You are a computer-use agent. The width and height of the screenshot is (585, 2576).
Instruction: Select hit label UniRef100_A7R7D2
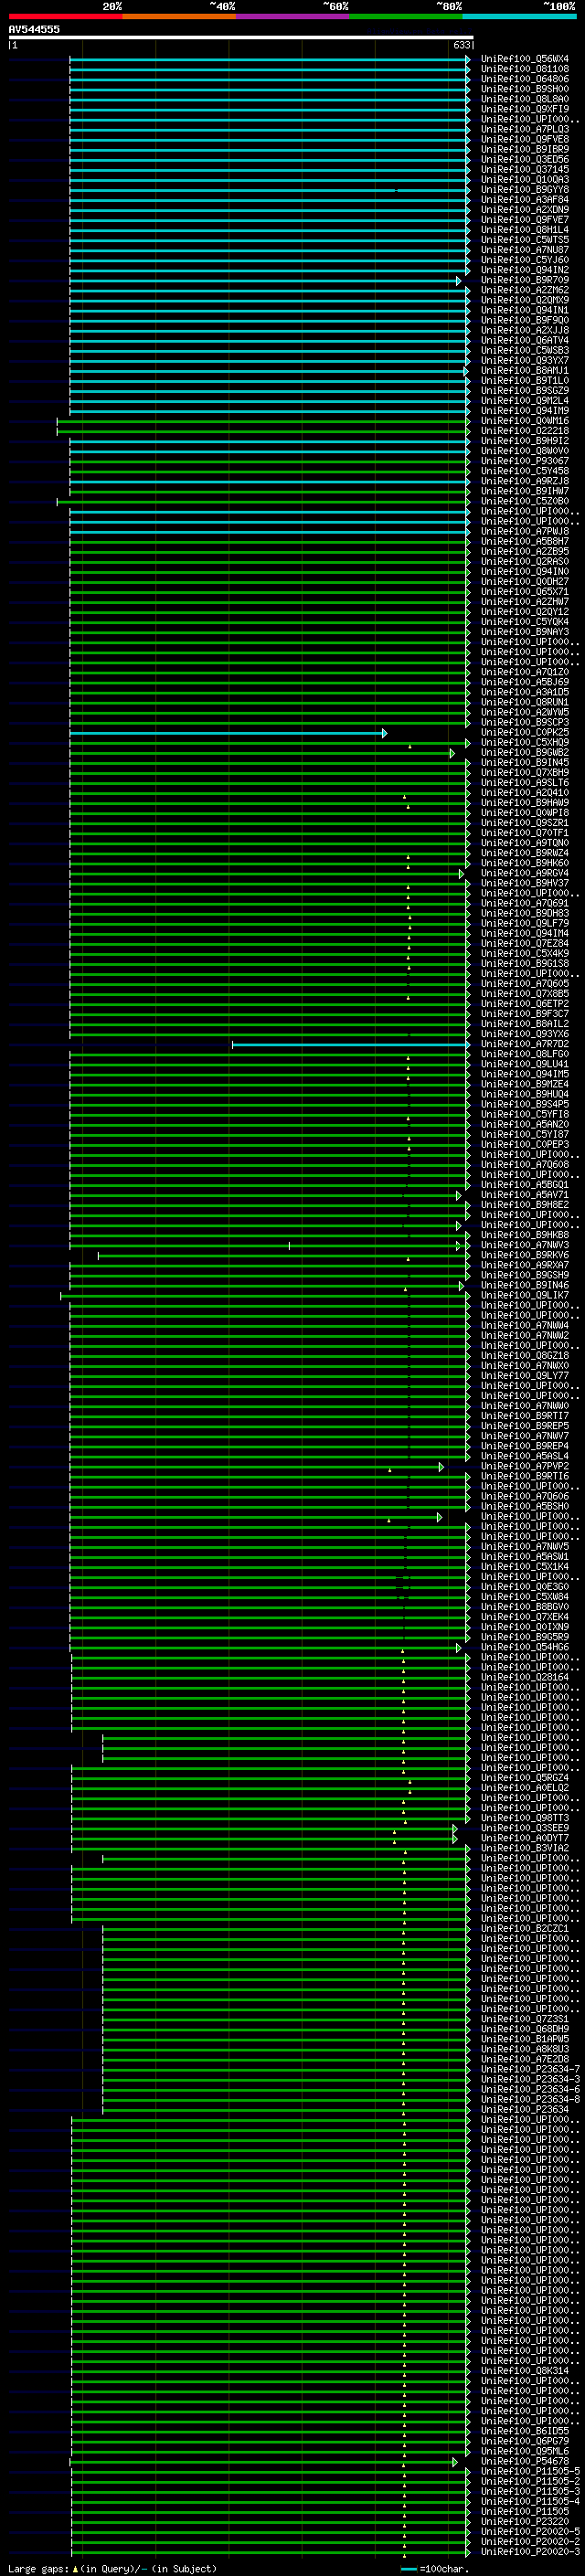[525, 1044]
